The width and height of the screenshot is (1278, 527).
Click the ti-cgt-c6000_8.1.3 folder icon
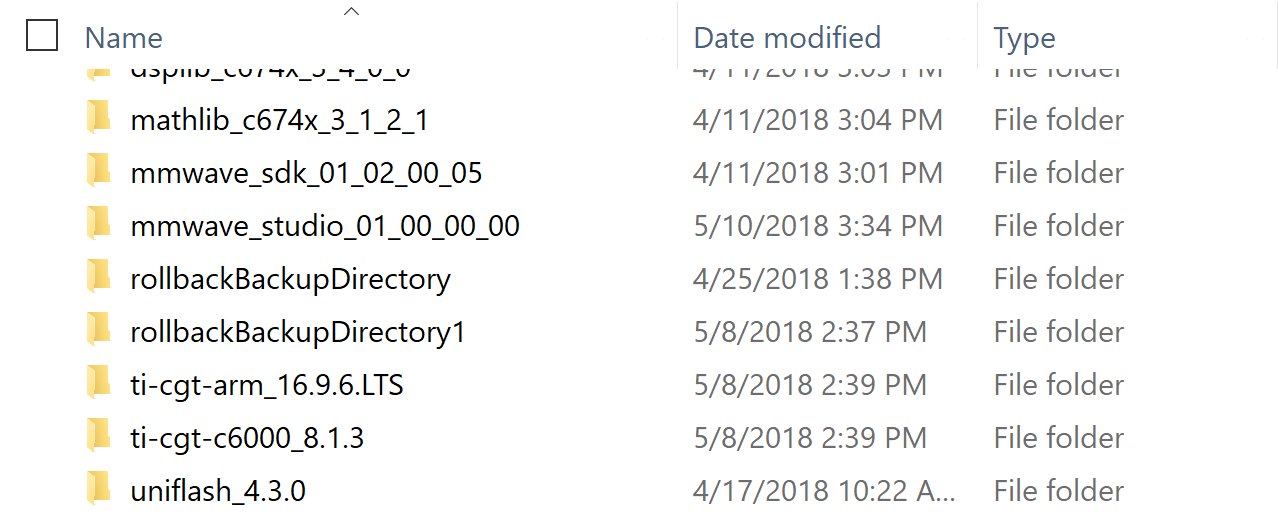point(98,438)
